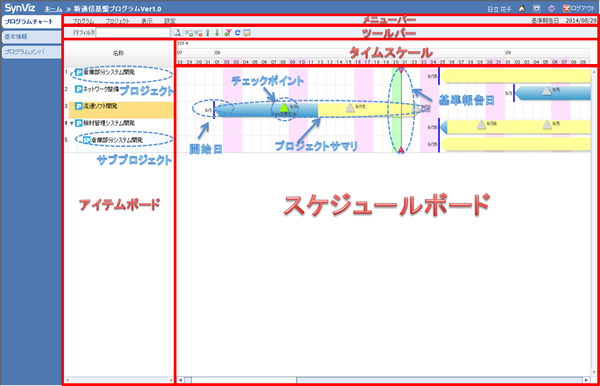Image resolution: width=600 pixels, height=386 pixels.
Task: Click the P icon of 流通ソフト開発 row
Action: tap(78, 106)
